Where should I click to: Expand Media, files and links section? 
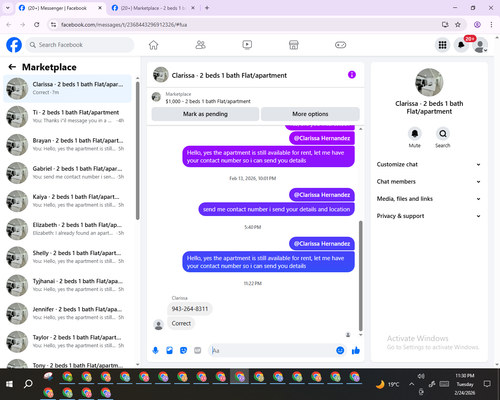429,199
